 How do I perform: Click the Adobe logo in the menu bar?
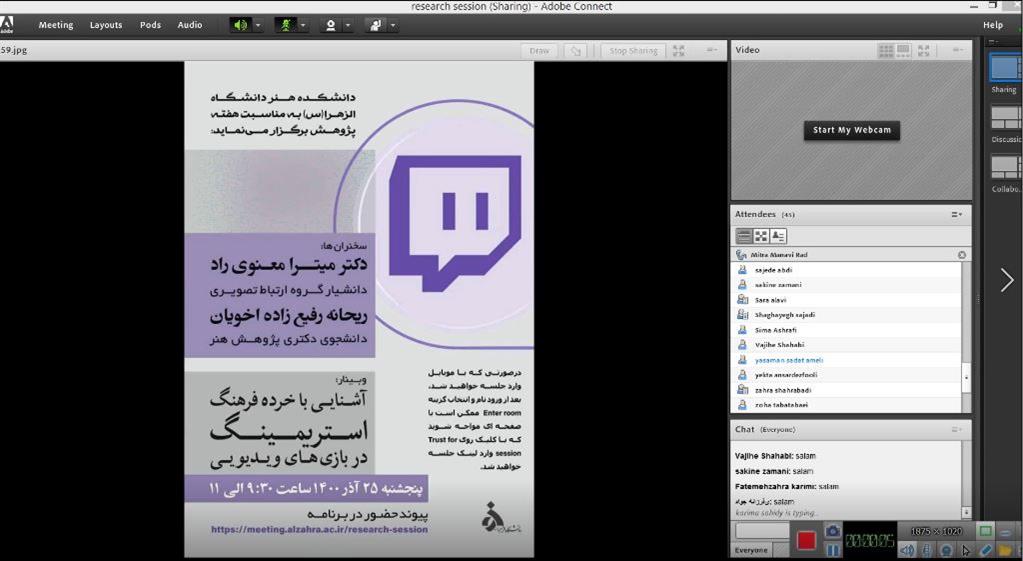pyautogui.click(x=7, y=25)
